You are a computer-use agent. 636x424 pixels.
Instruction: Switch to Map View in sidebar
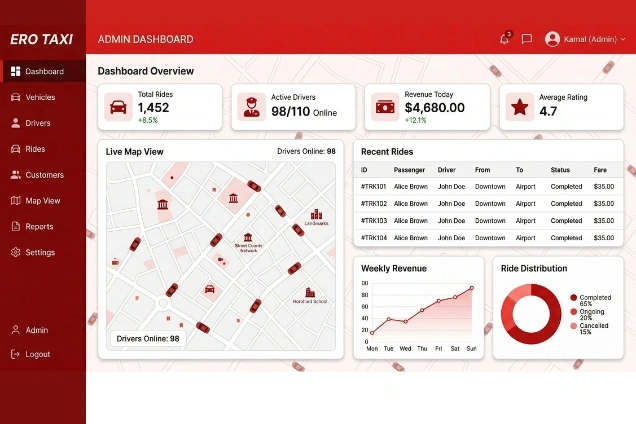(42, 201)
